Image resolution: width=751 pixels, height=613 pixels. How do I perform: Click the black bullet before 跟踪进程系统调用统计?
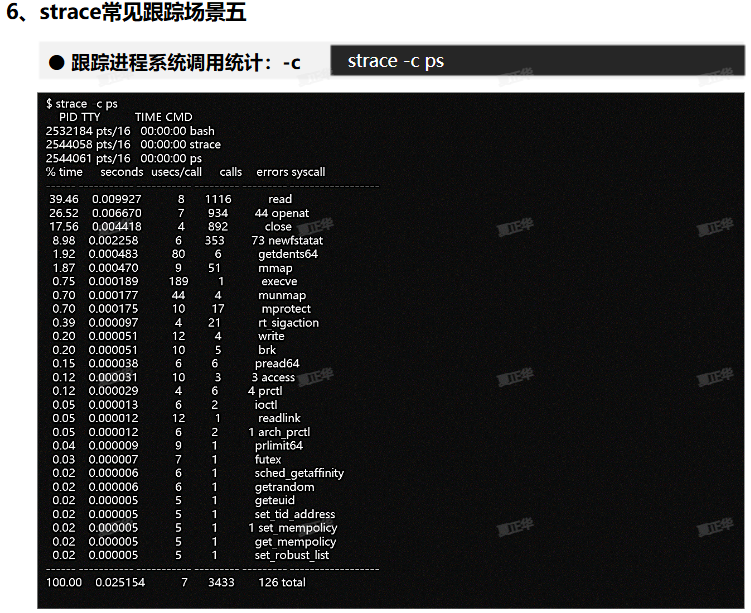(56, 63)
